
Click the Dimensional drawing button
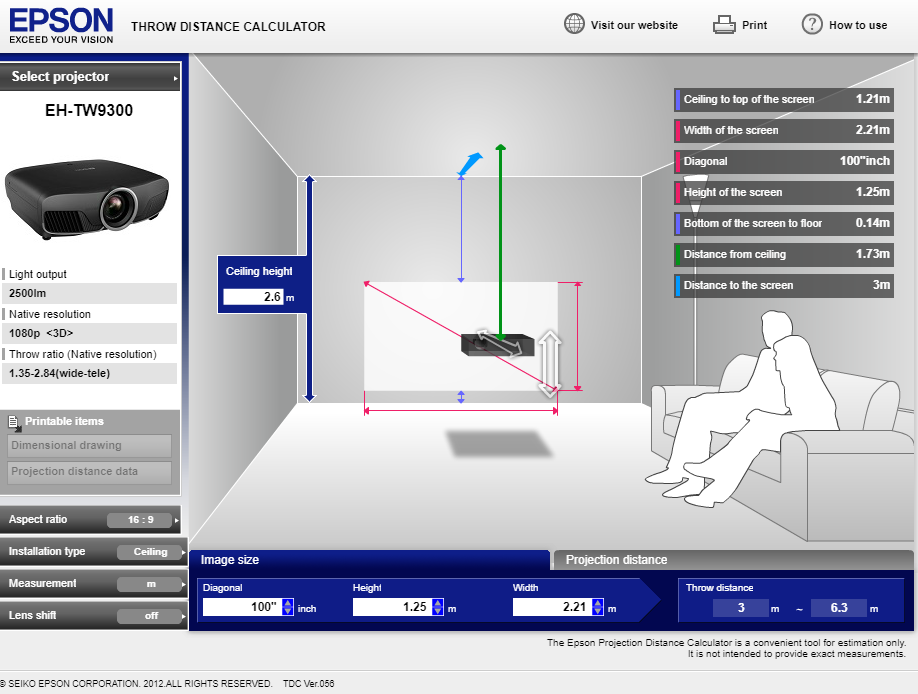point(90,446)
